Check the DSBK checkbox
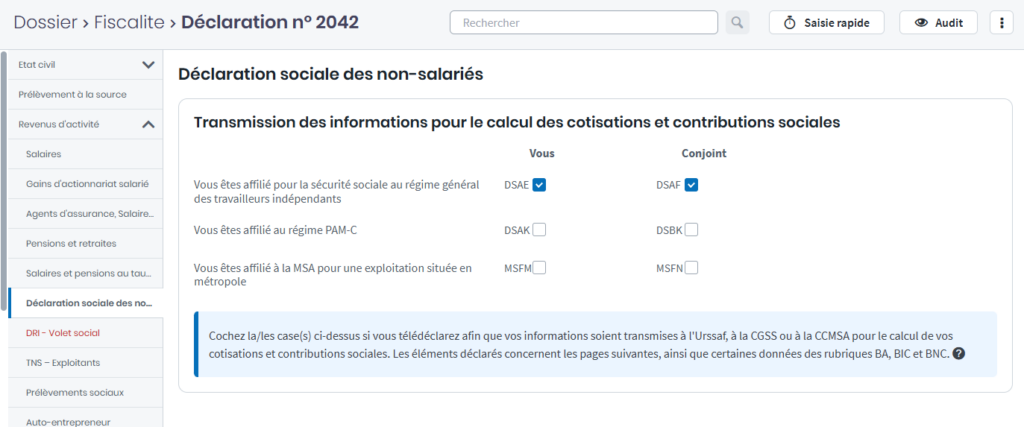The image size is (1024, 427). tap(691, 230)
